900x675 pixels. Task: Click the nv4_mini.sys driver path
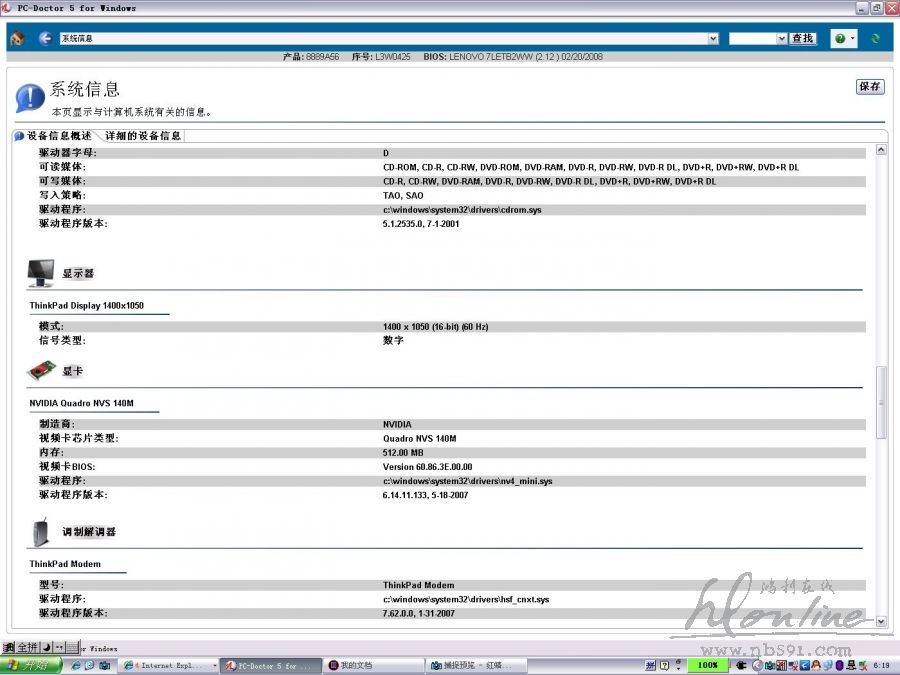tap(467, 481)
